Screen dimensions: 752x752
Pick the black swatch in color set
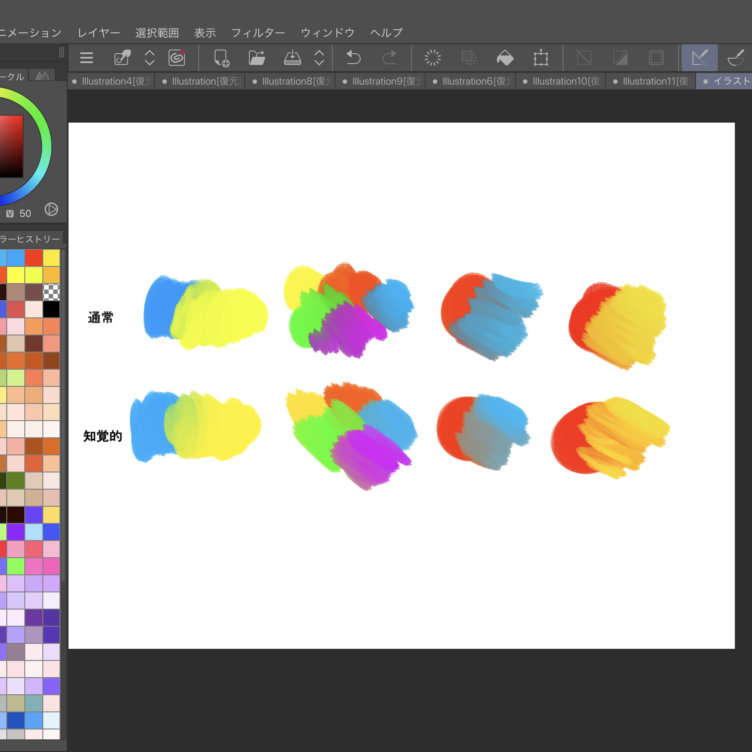point(51,309)
